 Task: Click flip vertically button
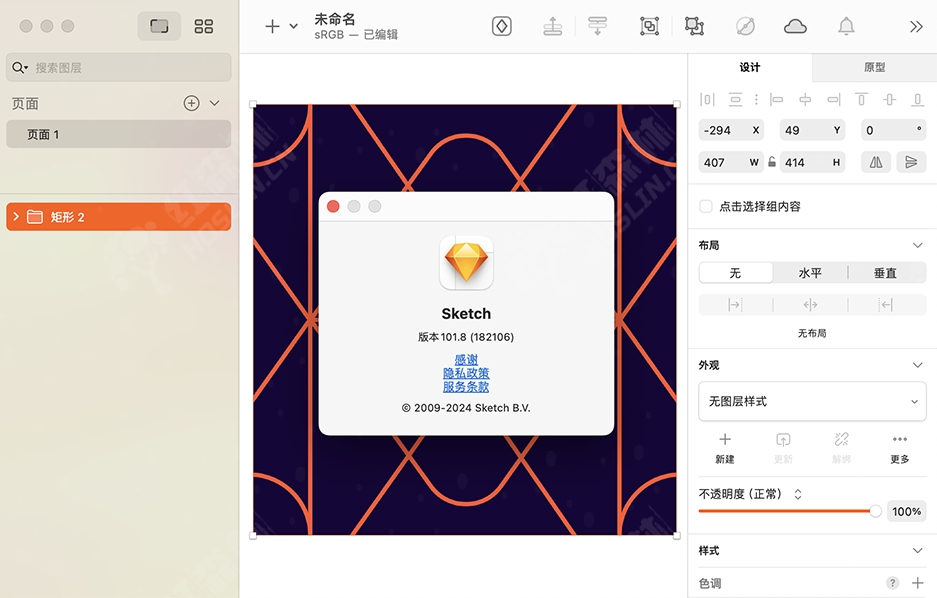click(911, 162)
